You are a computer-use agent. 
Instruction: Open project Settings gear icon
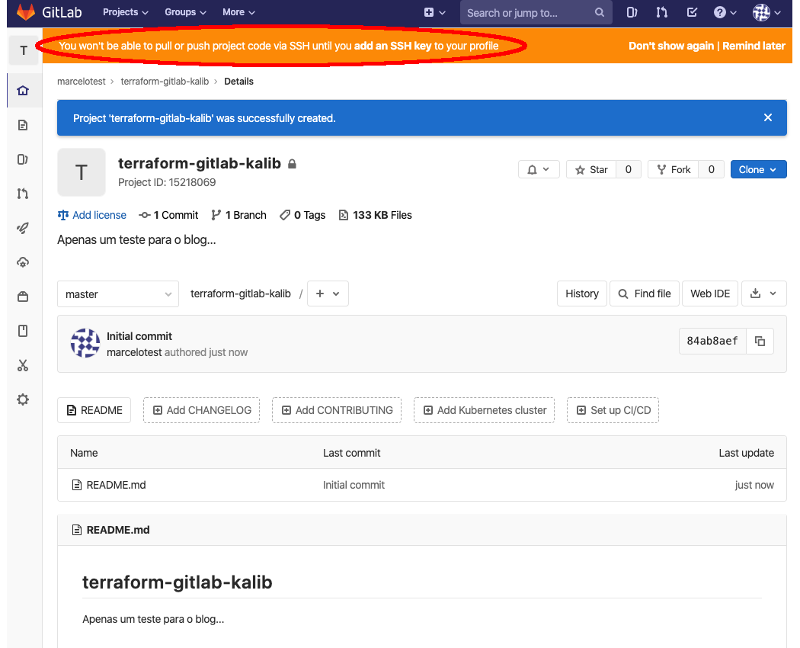click(x=22, y=399)
